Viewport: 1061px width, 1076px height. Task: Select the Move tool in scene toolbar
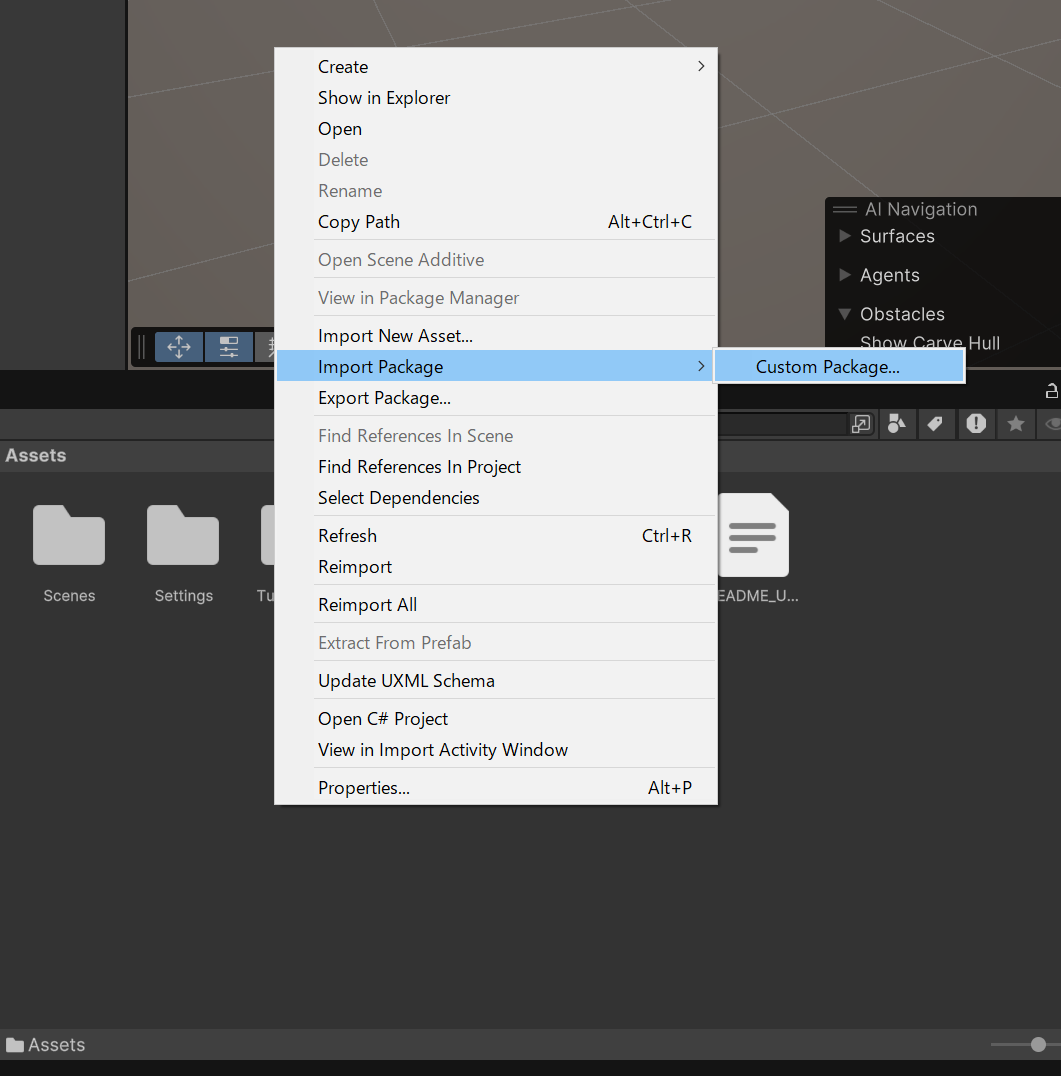(179, 347)
